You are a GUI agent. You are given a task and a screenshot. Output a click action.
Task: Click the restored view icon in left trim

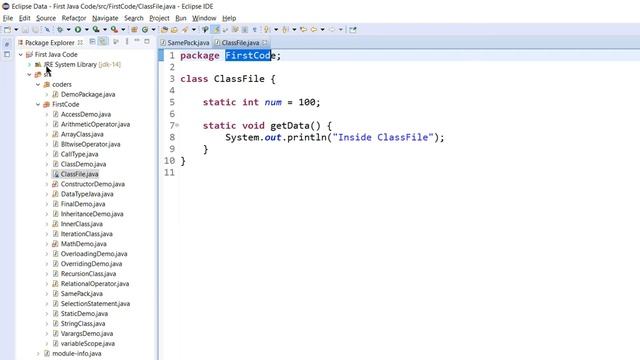7,44
